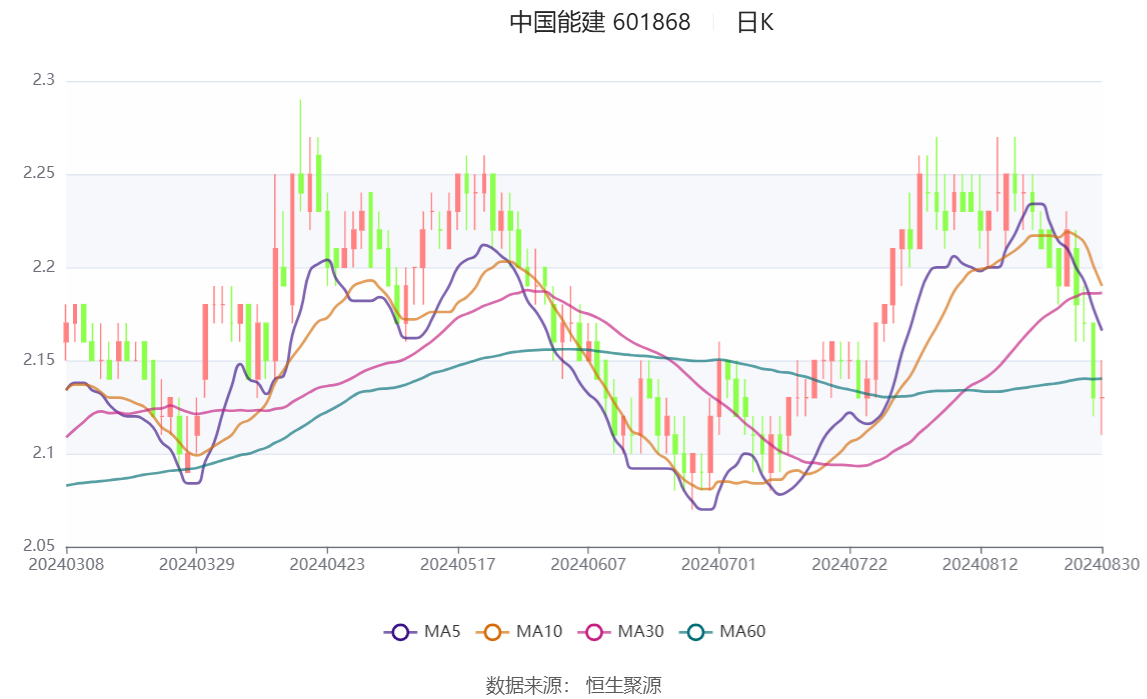Click the data source text 数据来源: 恒生聚源
Viewport: 1147px width, 699px height.
coord(574,685)
